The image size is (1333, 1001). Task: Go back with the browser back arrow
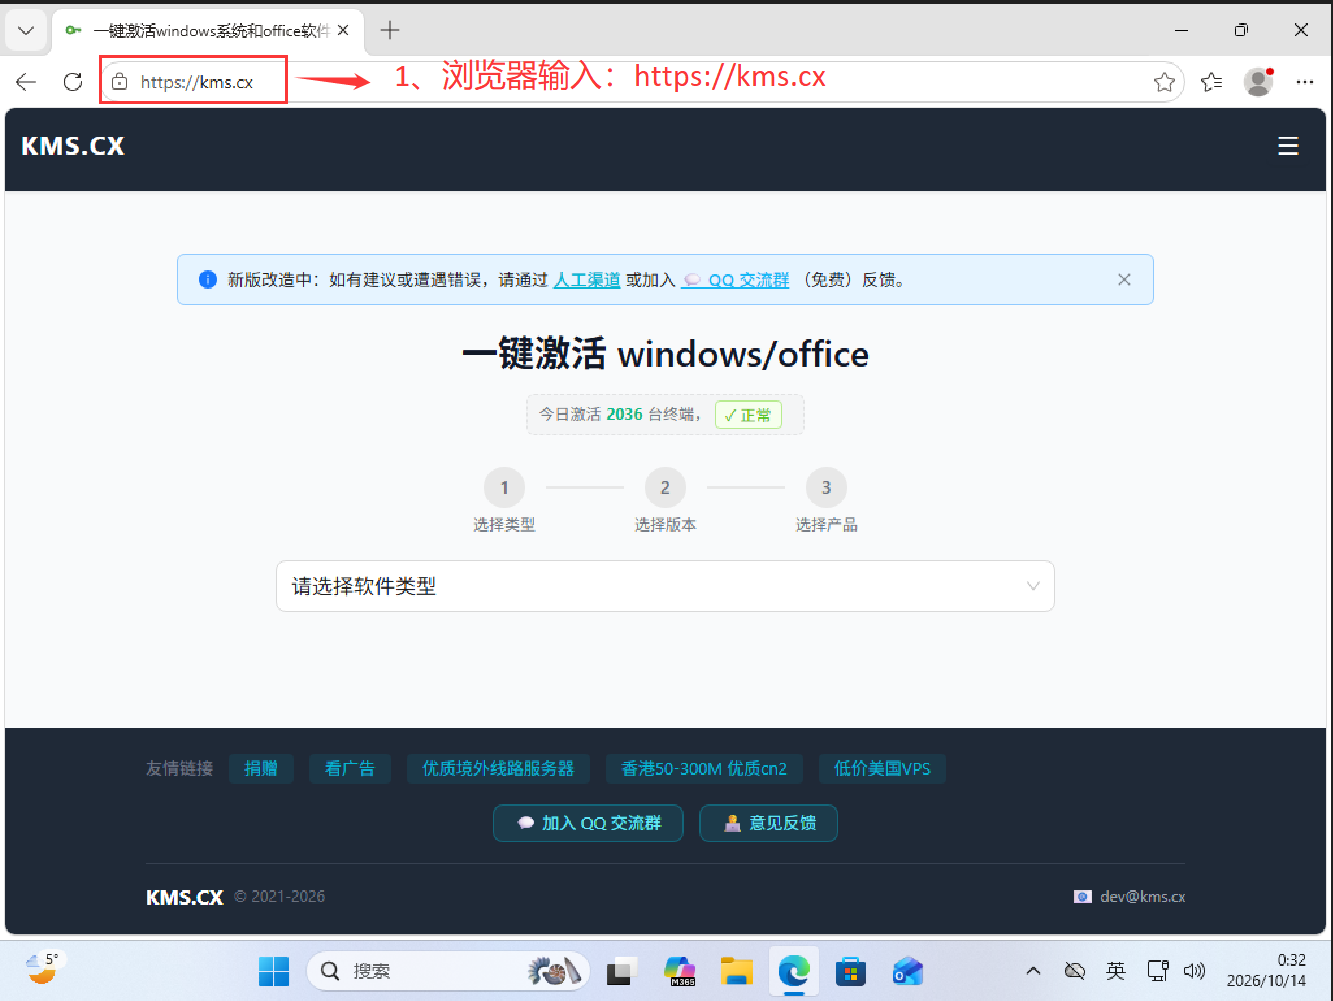(x=27, y=82)
